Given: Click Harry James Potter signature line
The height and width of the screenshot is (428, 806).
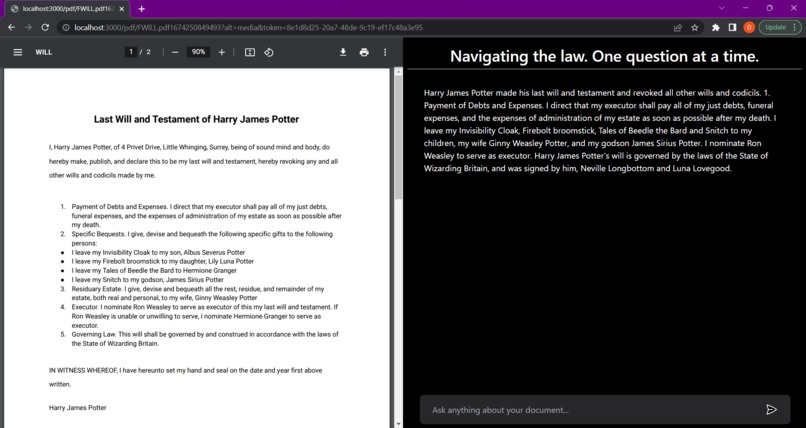Looking at the screenshot, I should [x=78, y=407].
